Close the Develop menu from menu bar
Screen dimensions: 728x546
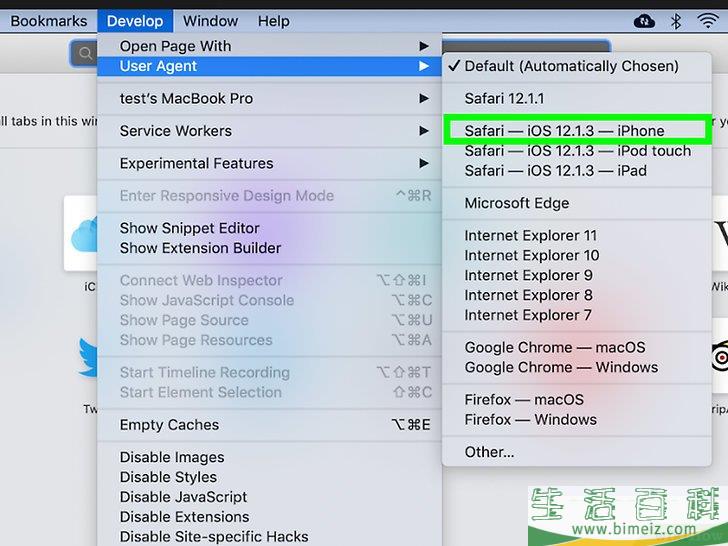(135, 21)
